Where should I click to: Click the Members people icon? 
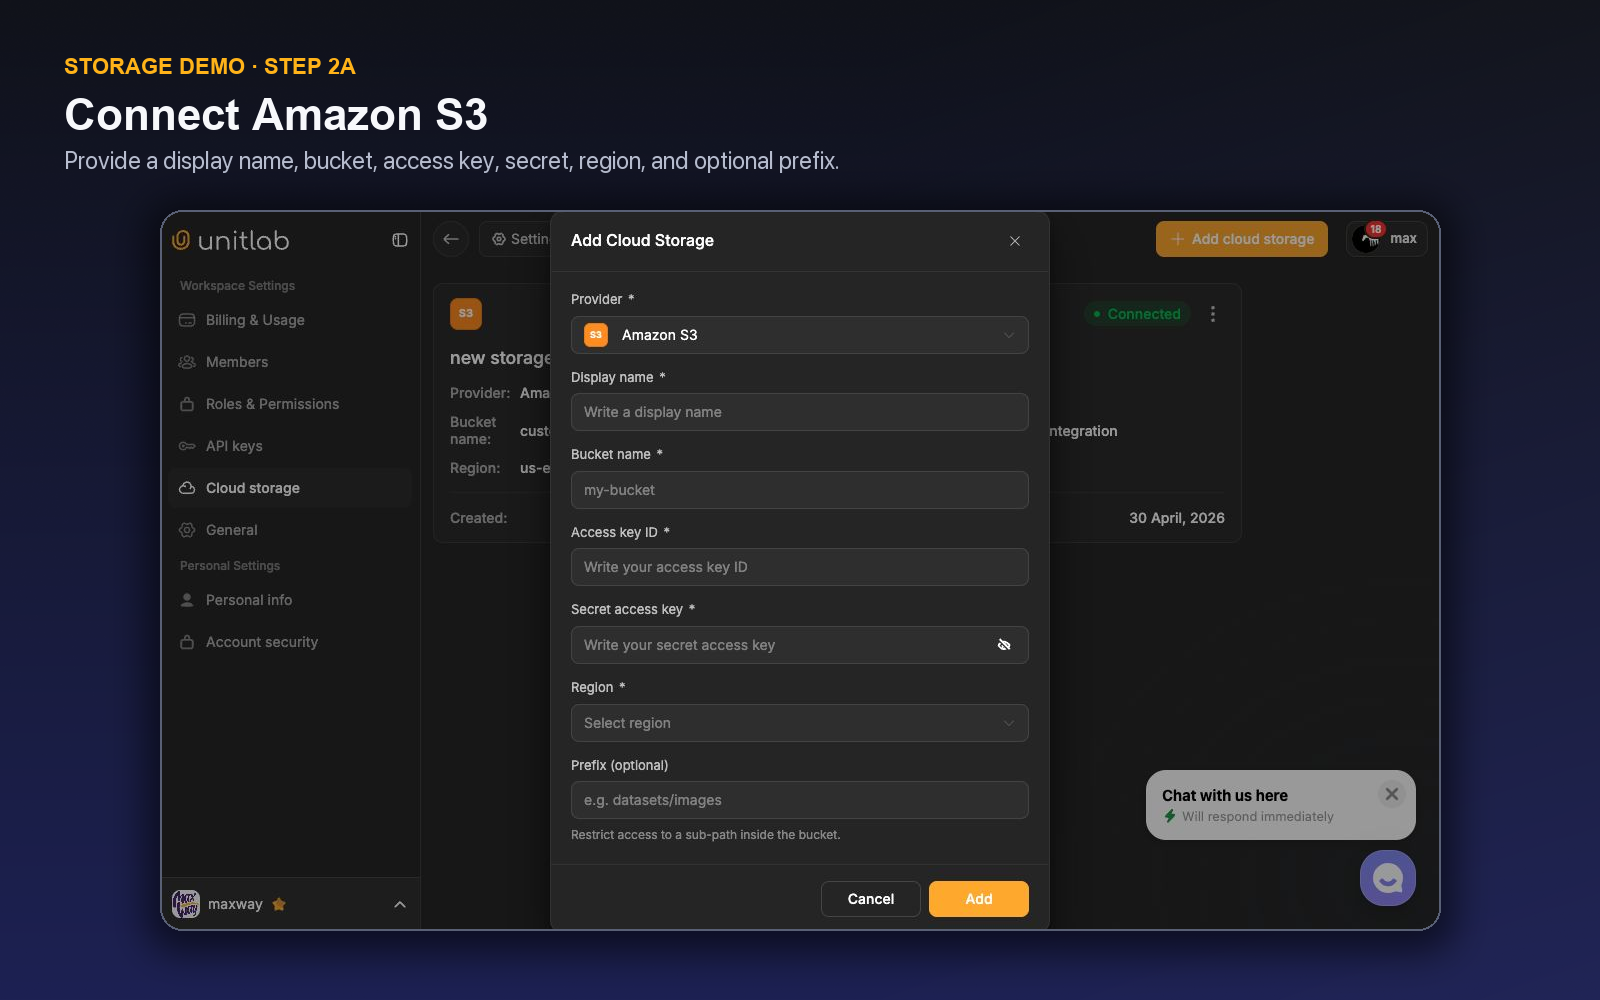tap(187, 362)
